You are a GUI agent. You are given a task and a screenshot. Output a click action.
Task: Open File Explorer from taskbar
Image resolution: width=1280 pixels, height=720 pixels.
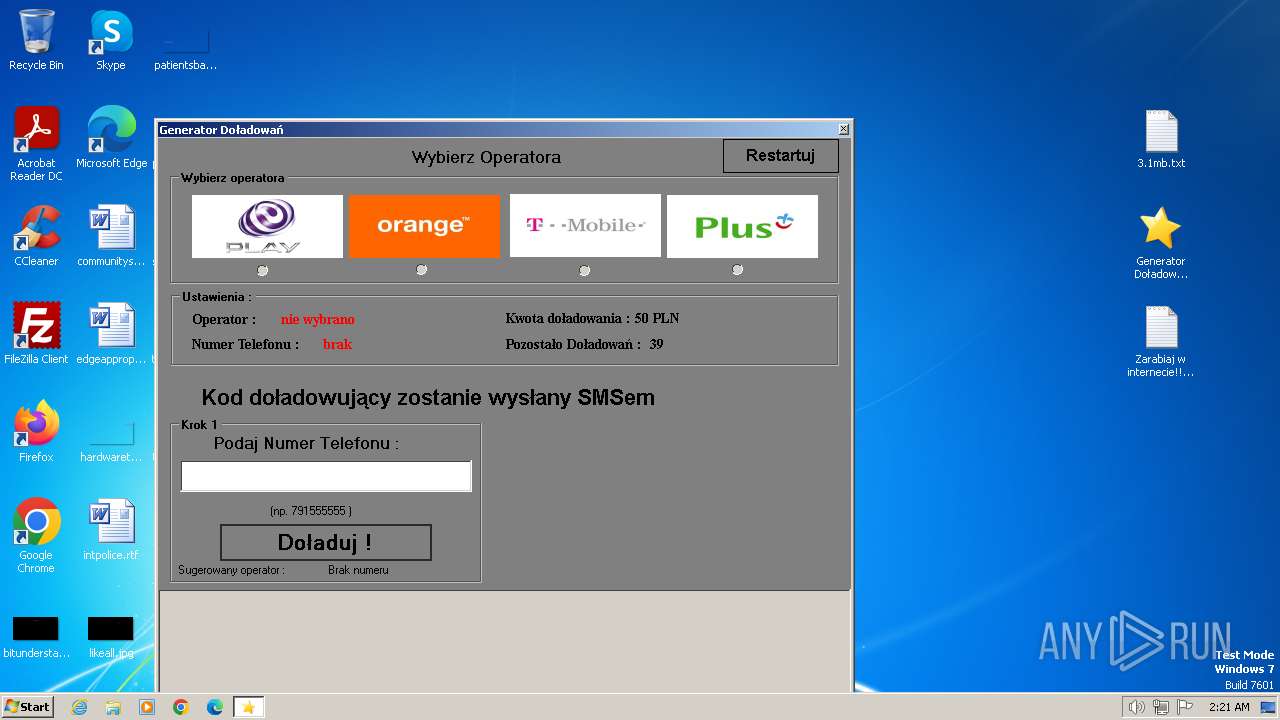pyautogui.click(x=113, y=707)
